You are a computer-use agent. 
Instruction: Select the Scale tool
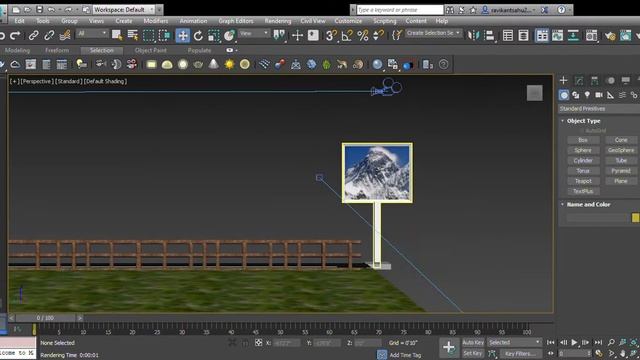213,36
